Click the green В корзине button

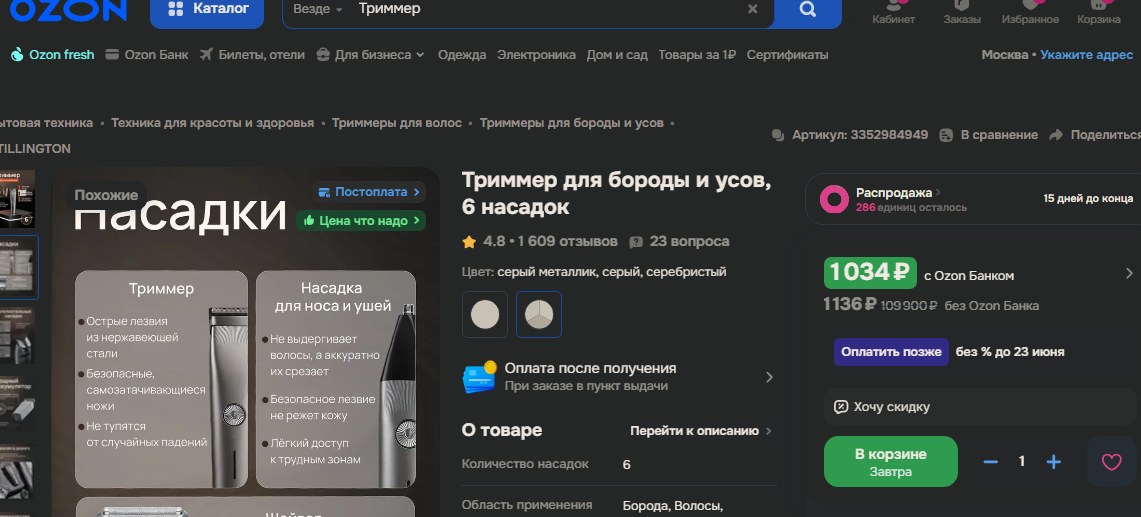tap(890, 461)
